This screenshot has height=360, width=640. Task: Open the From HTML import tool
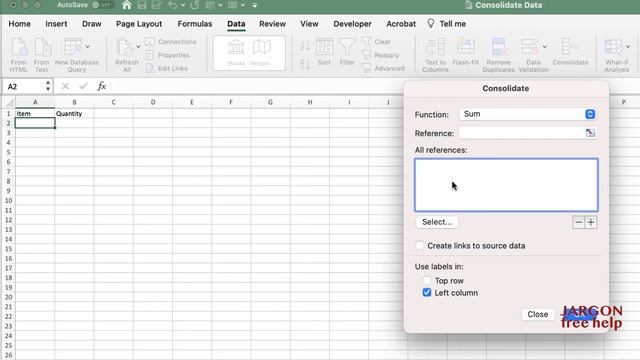point(18,55)
